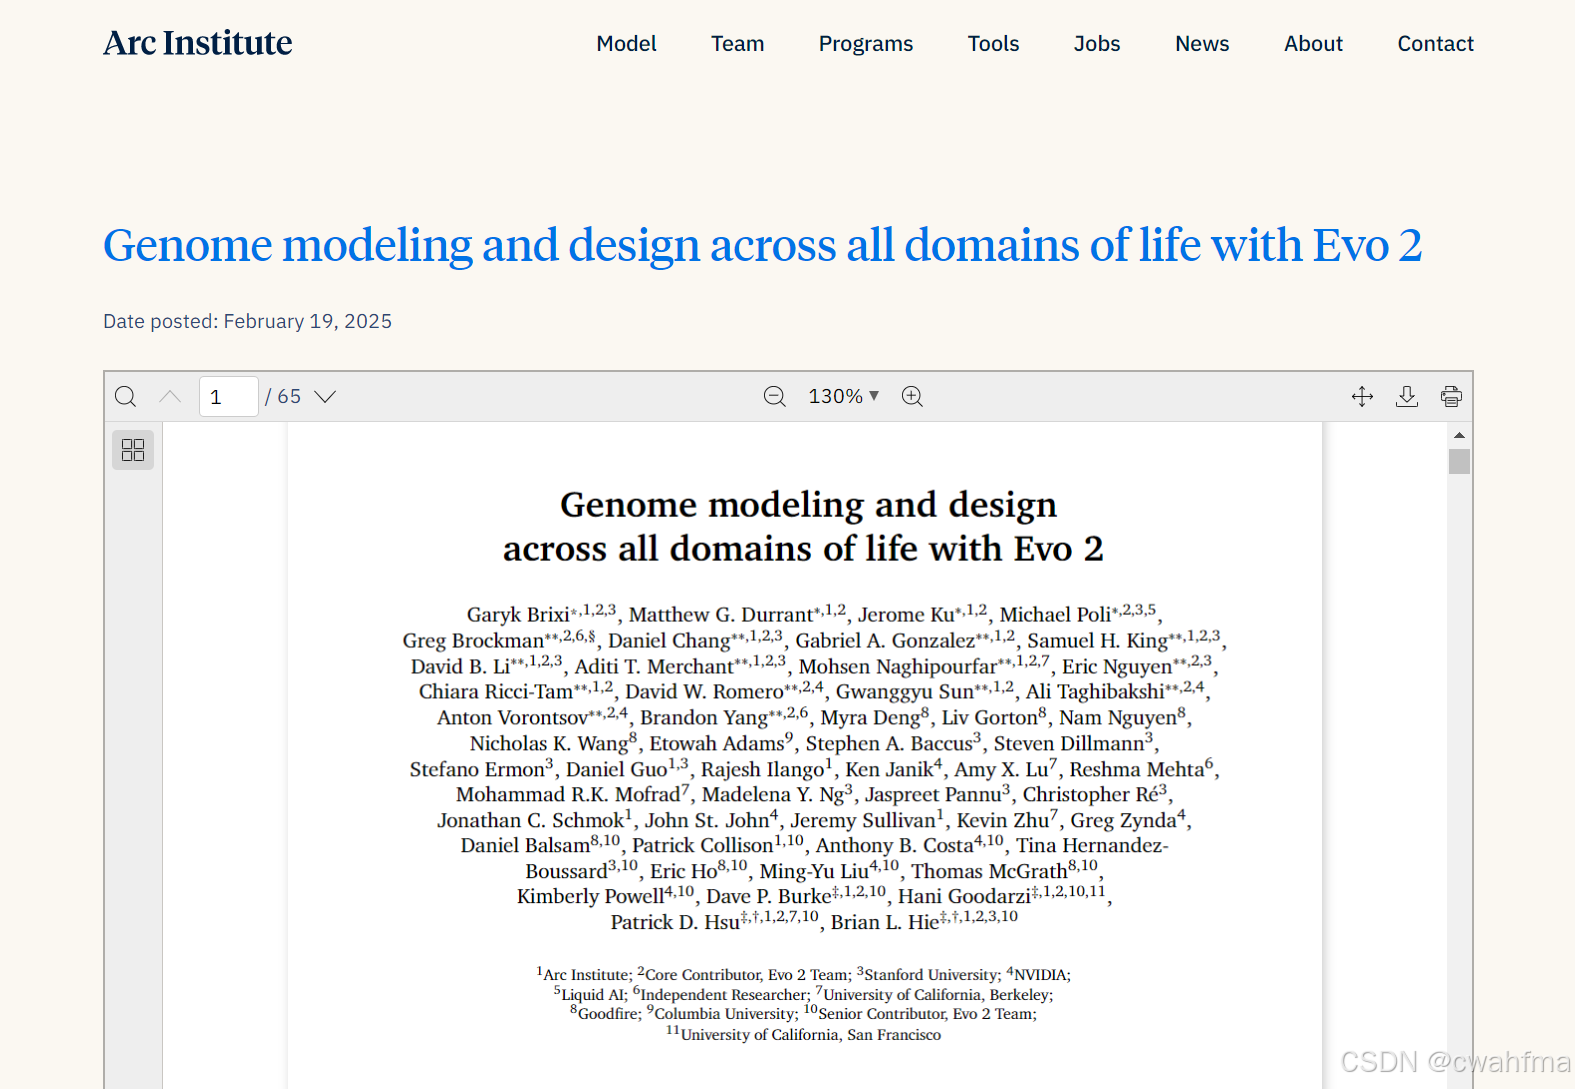1575x1089 pixels.
Task: Click author name Brian L. Hie
Action: tap(885, 922)
